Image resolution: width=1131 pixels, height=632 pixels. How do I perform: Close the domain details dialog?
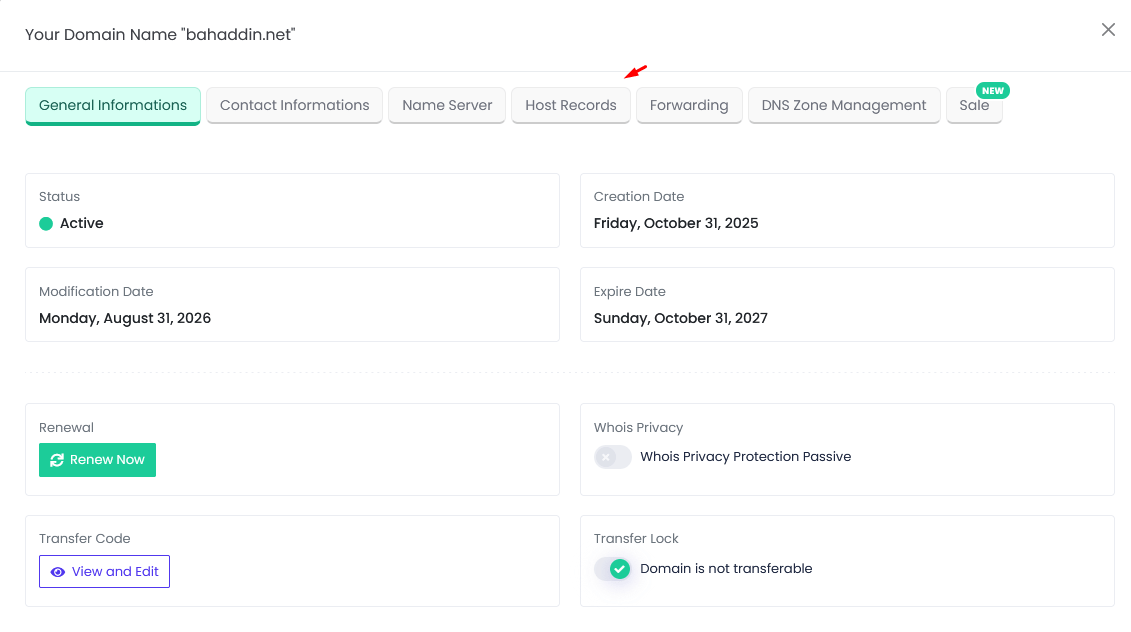1108,30
